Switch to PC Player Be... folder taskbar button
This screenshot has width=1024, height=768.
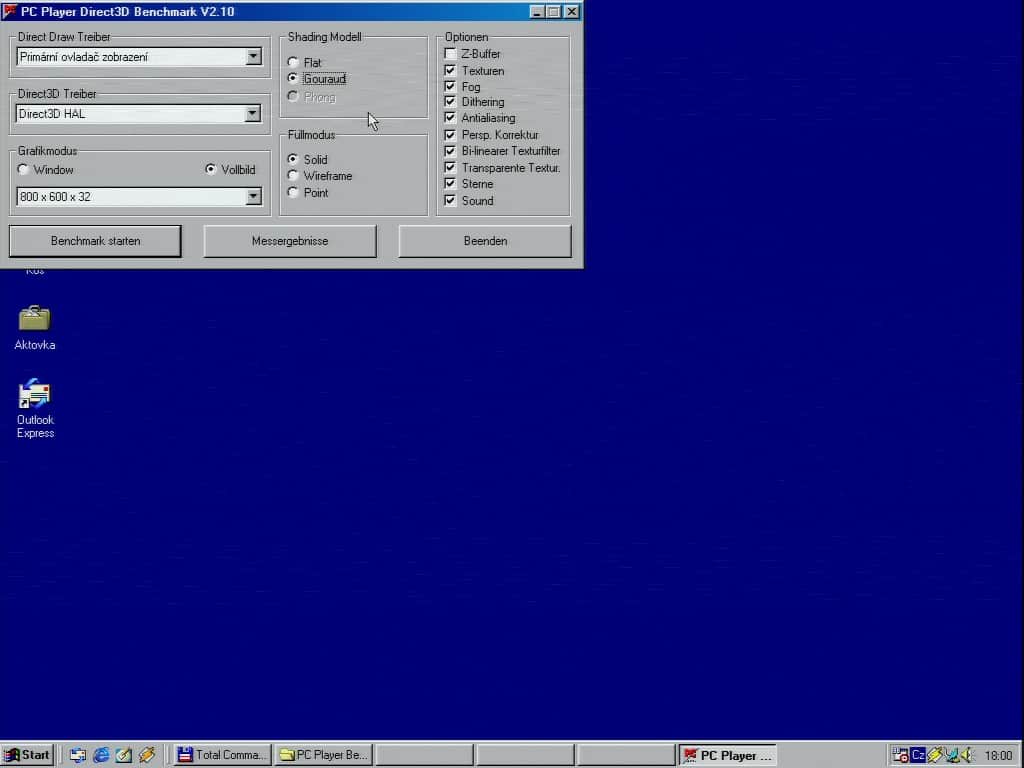[x=324, y=755]
